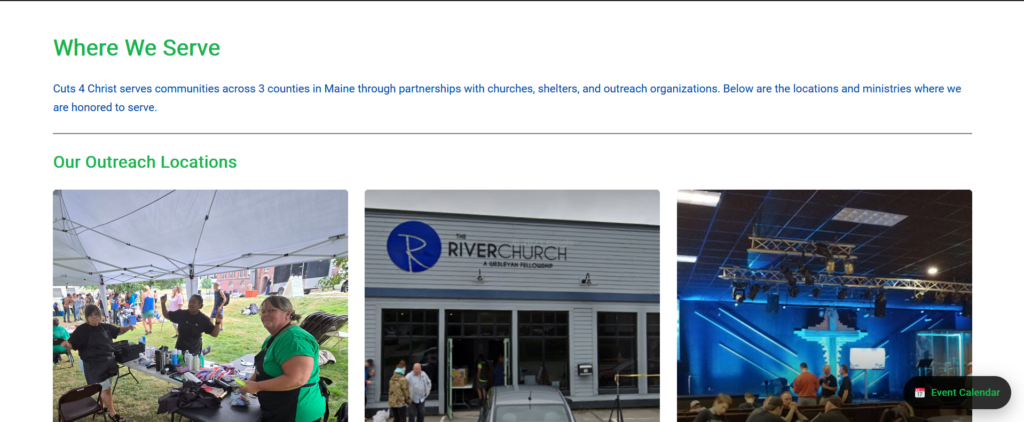
Task: Select the Where We Serve heading
Action: click(136, 48)
